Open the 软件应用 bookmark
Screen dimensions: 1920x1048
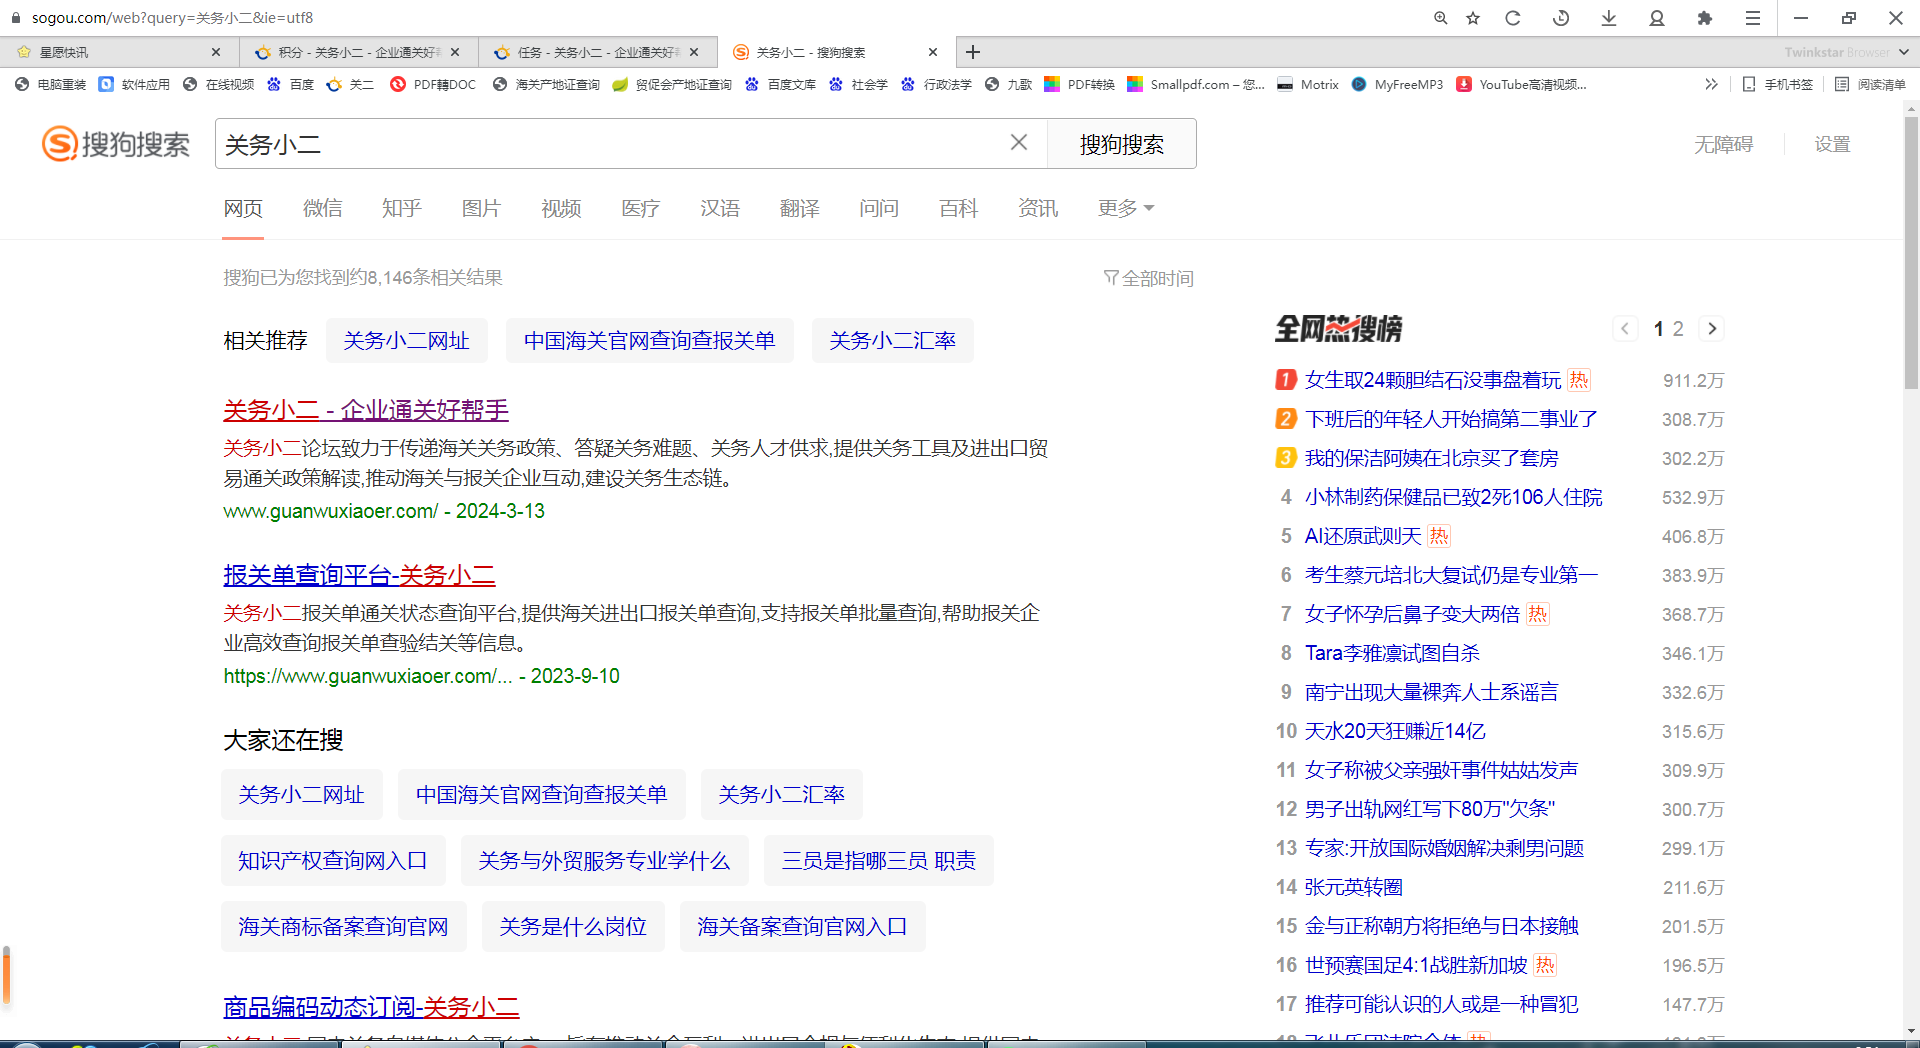135,84
